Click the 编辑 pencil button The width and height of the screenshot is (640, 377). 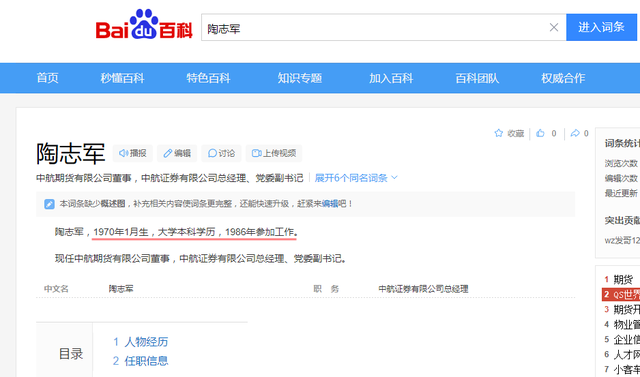[177, 153]
